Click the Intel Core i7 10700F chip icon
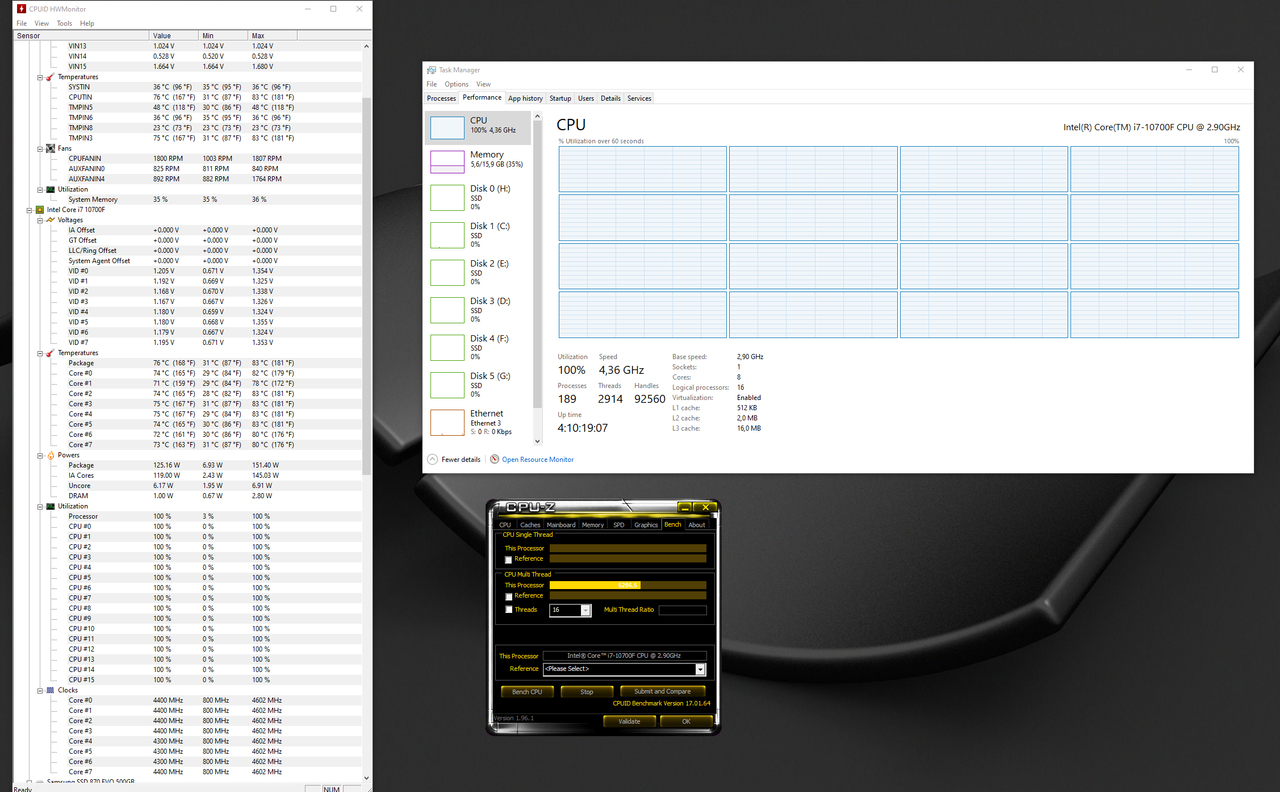Viewport: 1280px width, 792px height. point(39,210)
